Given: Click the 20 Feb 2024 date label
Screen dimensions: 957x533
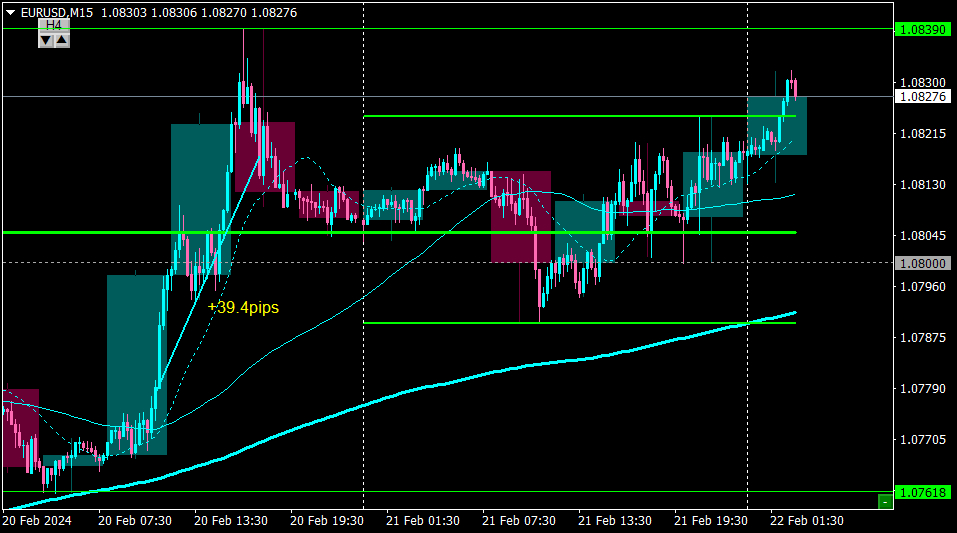Looking at the screenshot, I should (37, 521).
